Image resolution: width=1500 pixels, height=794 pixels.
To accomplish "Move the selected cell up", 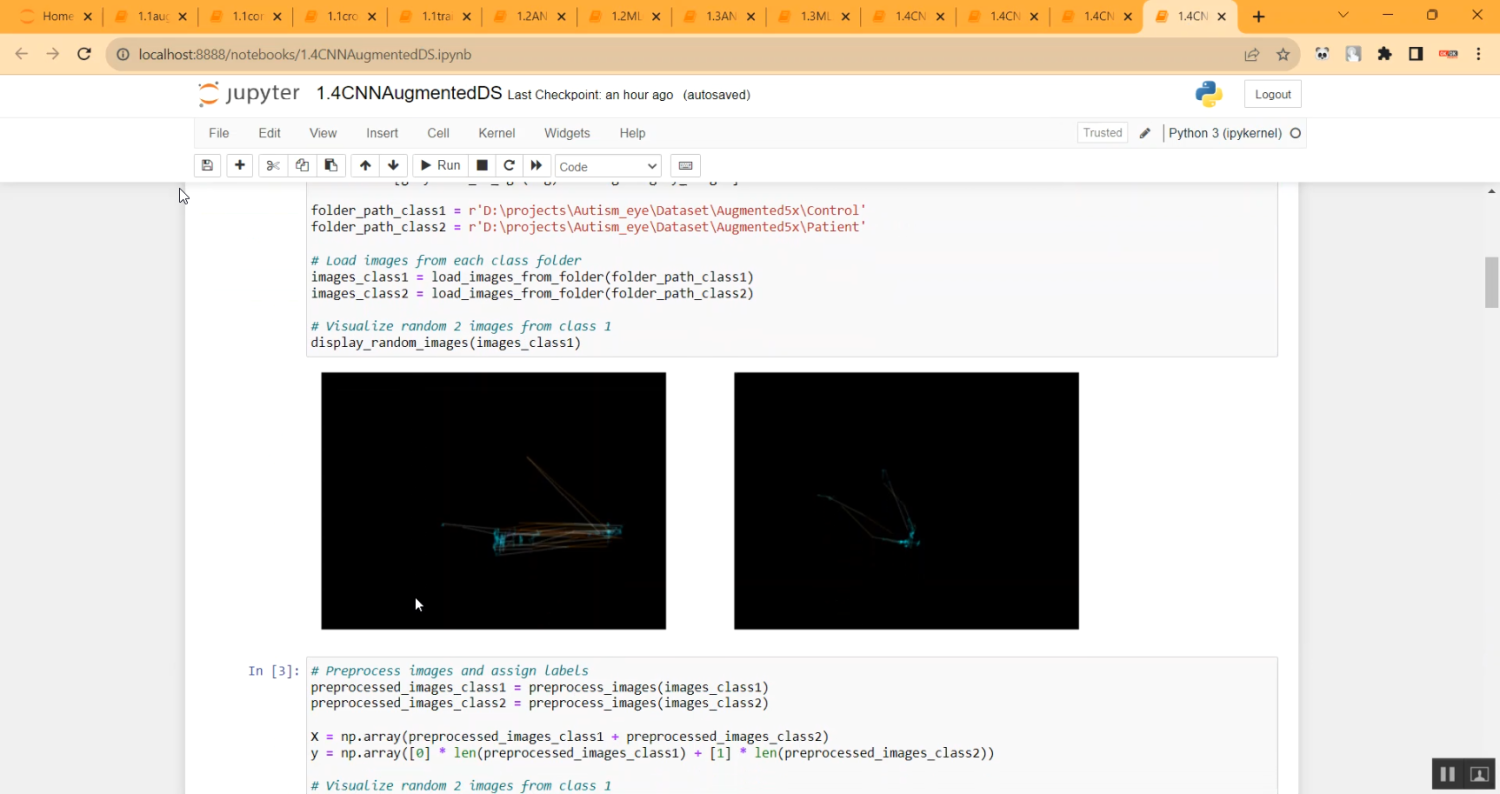I will point(365,166).
